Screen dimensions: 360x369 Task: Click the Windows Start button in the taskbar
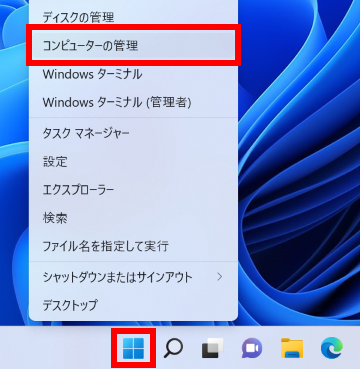133,348
